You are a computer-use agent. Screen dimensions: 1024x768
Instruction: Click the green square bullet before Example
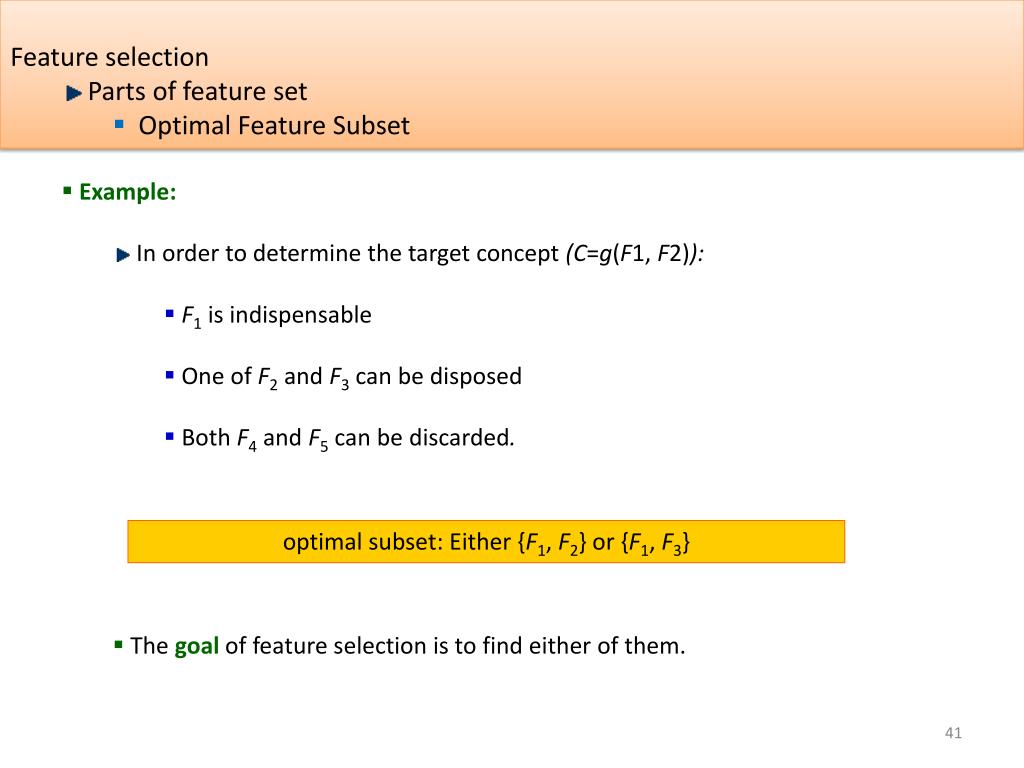(x=67, y=191)
